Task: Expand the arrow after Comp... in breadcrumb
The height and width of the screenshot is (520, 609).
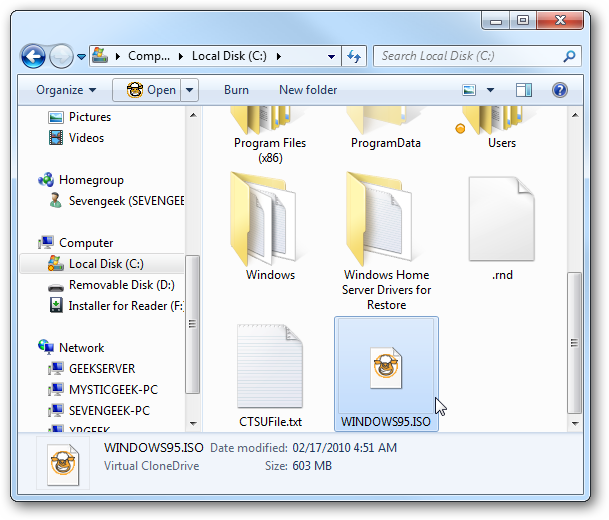Action: 181,57
